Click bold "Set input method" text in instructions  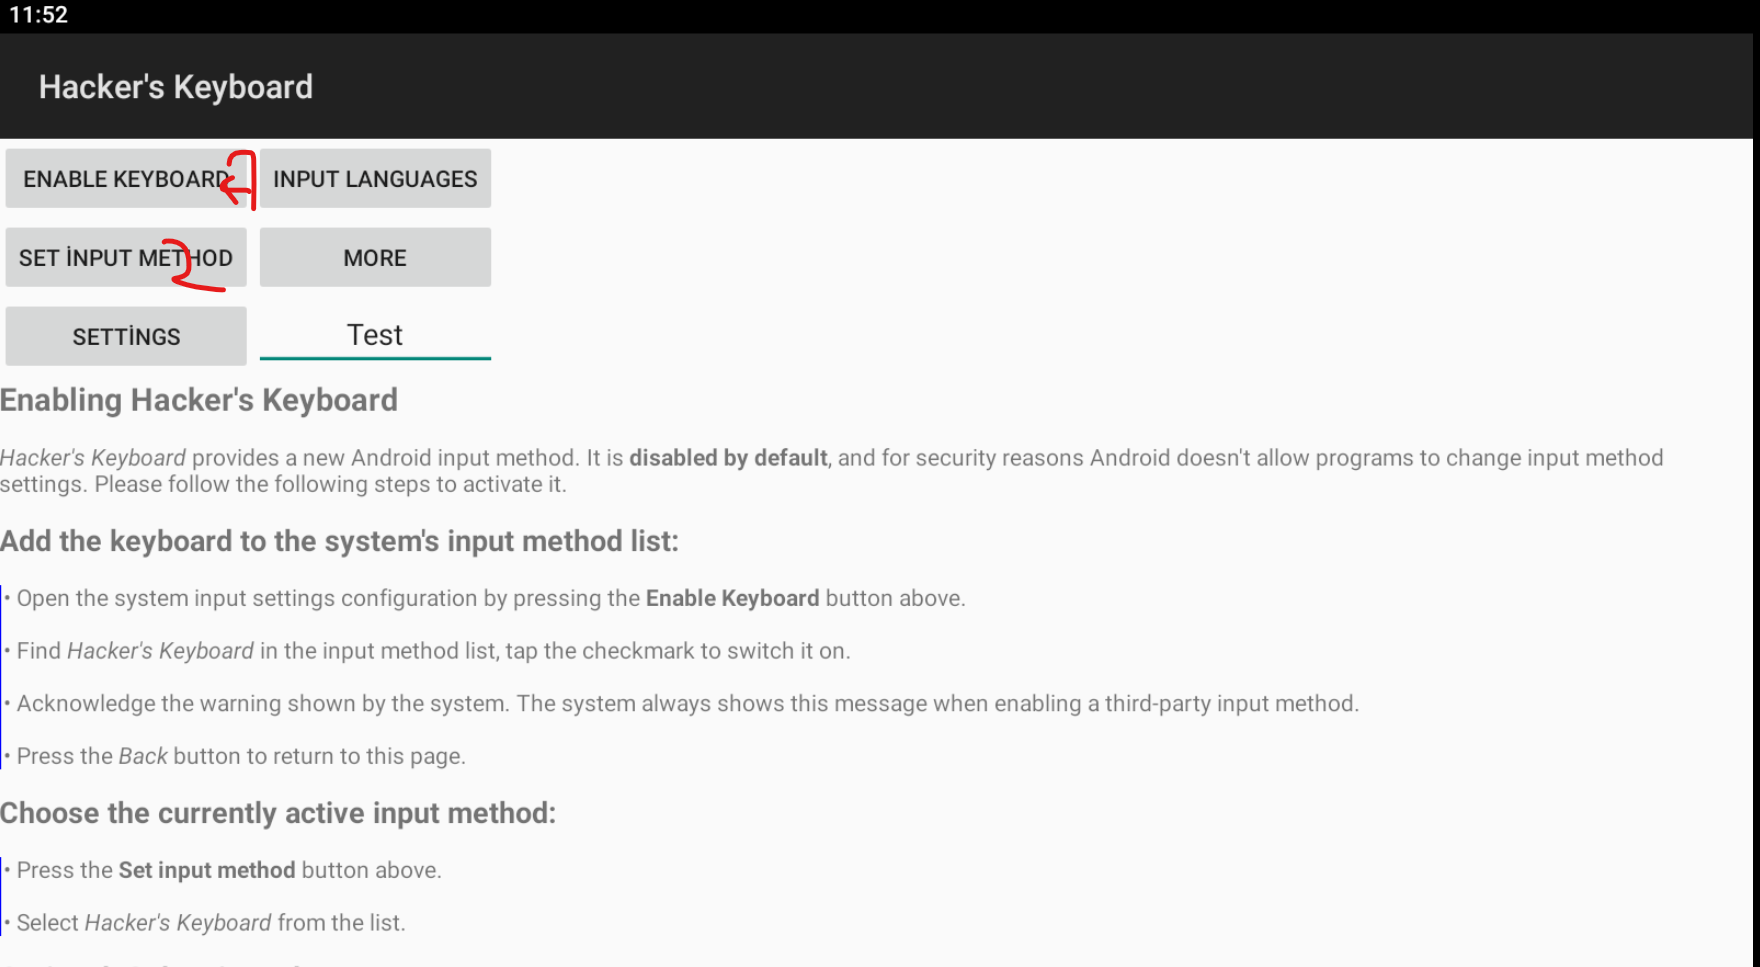pyautogui.click(x=207, y=870)
